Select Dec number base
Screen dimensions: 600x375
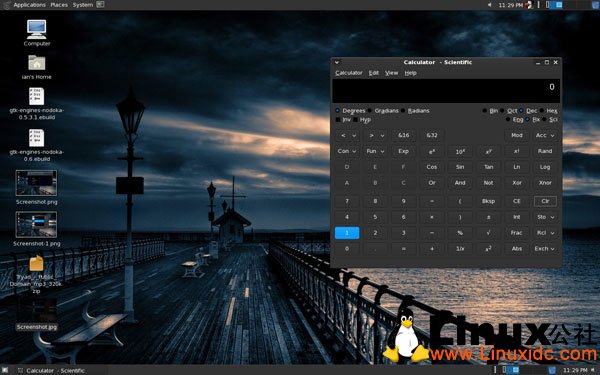(528, 111)
